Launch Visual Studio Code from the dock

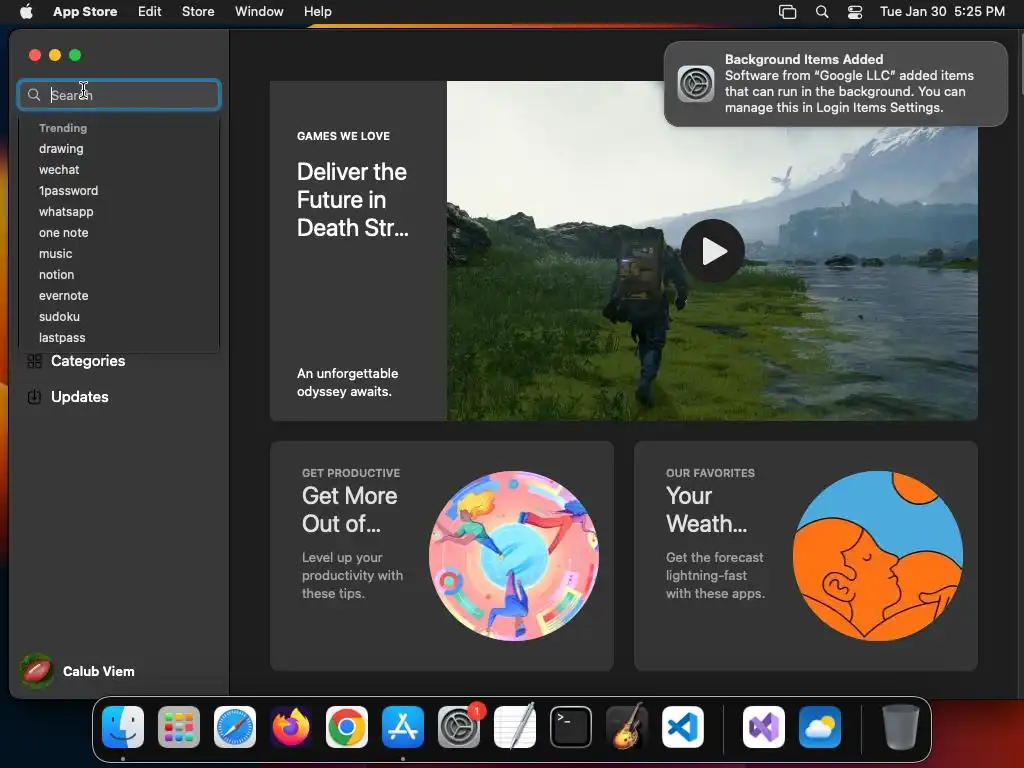pos(682,727)
